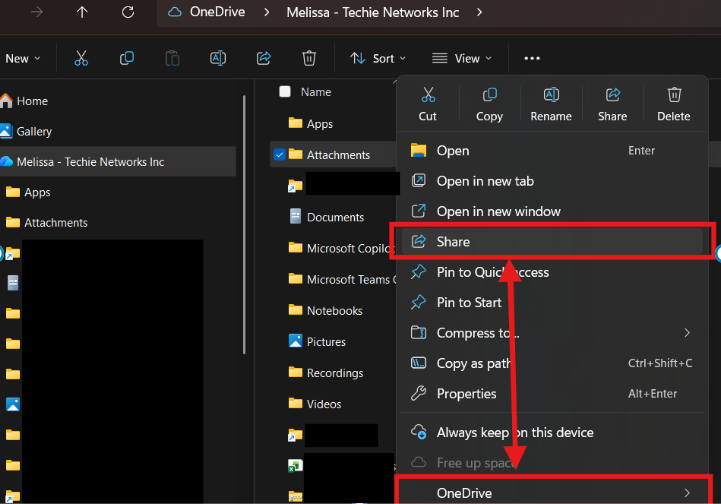Navigate up one folder level
The image size is (721, 504).
click(82, 12)
